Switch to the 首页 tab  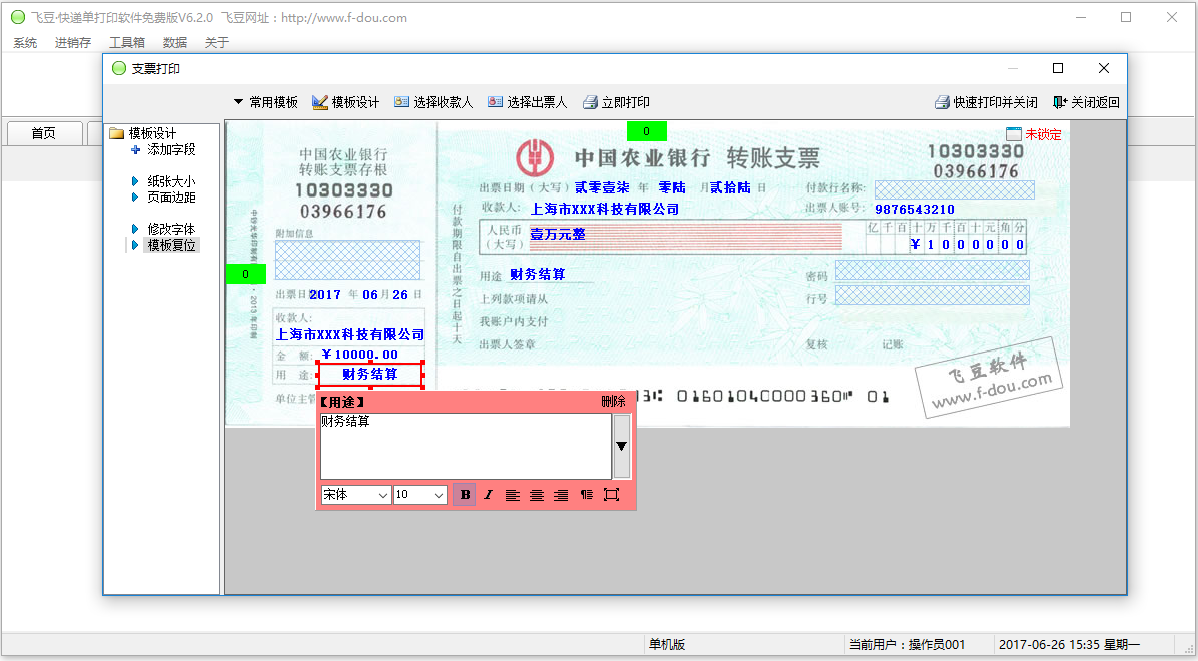point(44,133)
